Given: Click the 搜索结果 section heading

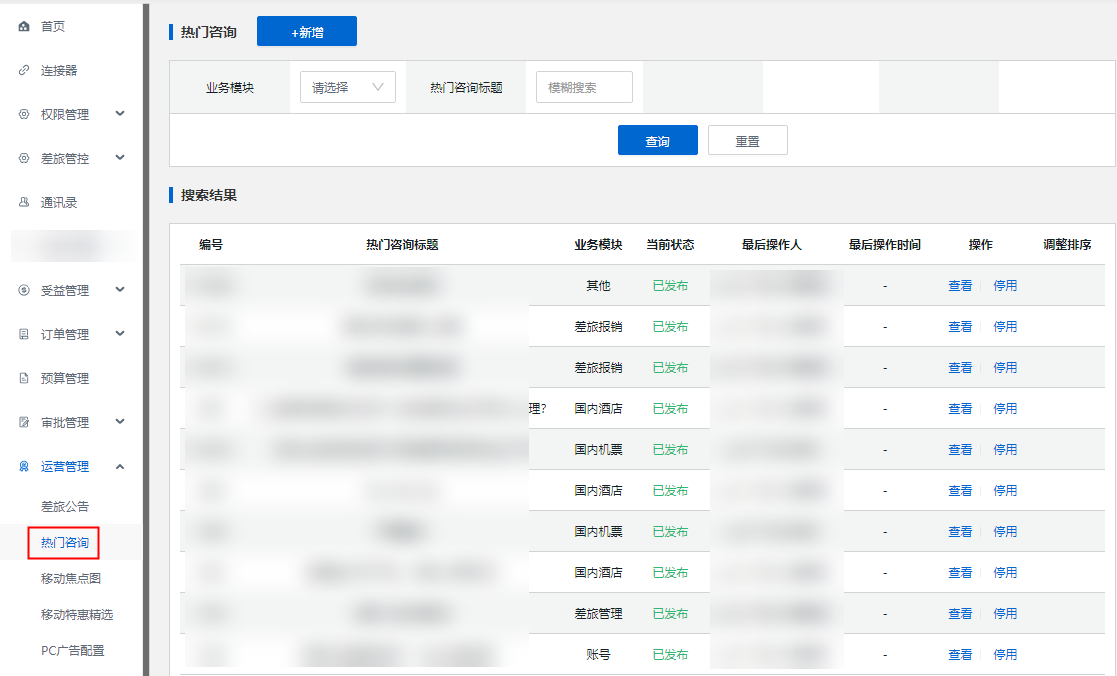Looking at the screenshot, I should (x=209, y=194).
